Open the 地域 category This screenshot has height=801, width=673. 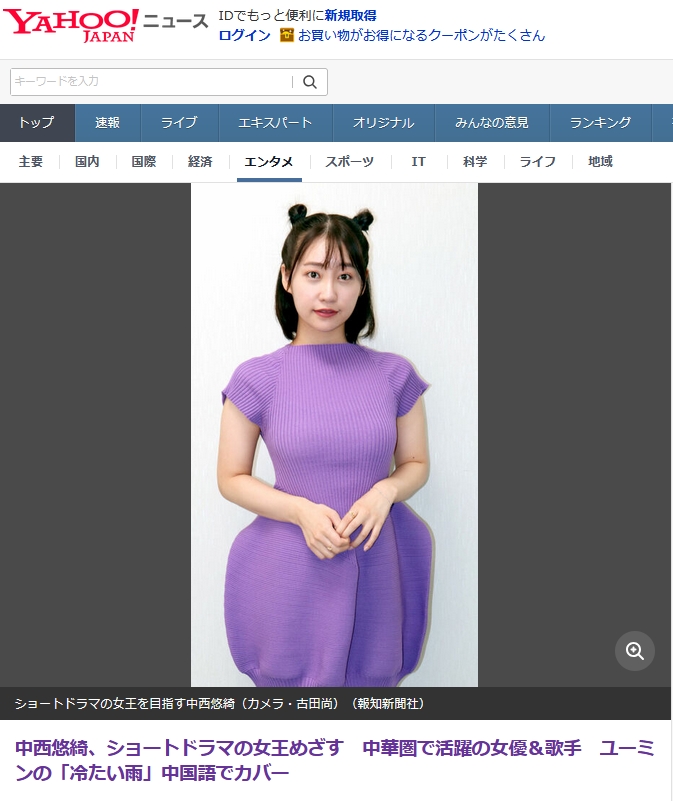coord(600,162)
